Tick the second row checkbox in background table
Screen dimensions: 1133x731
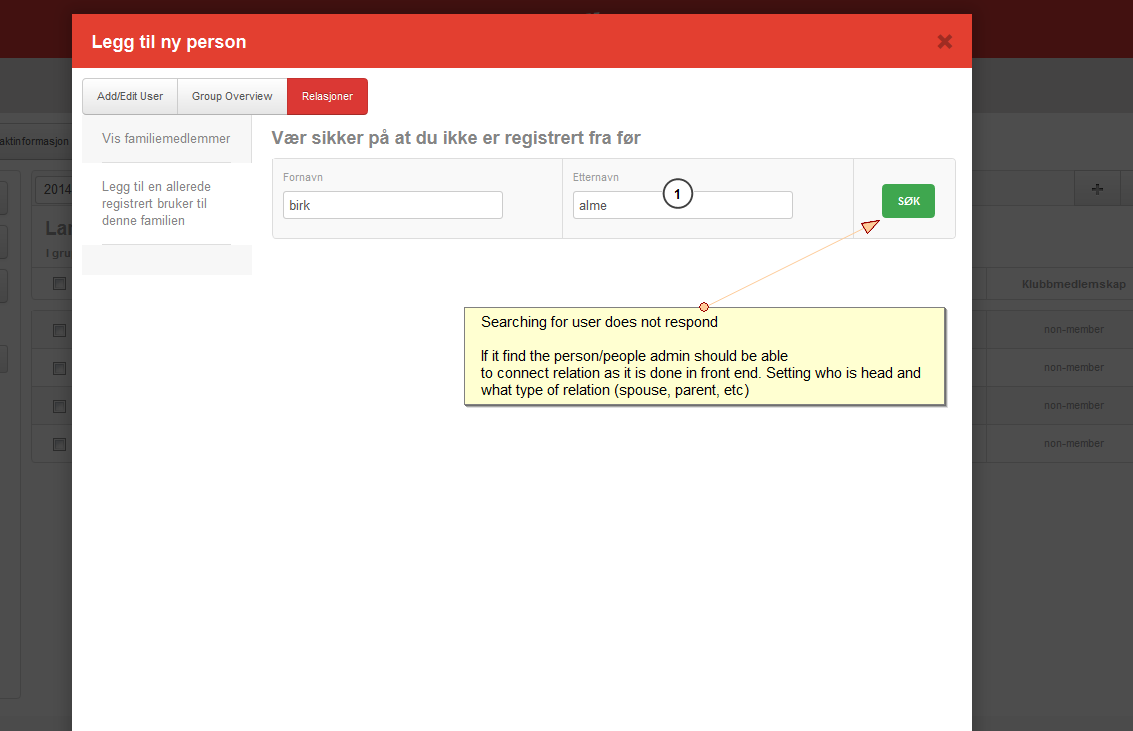click(x=59, y=368)
